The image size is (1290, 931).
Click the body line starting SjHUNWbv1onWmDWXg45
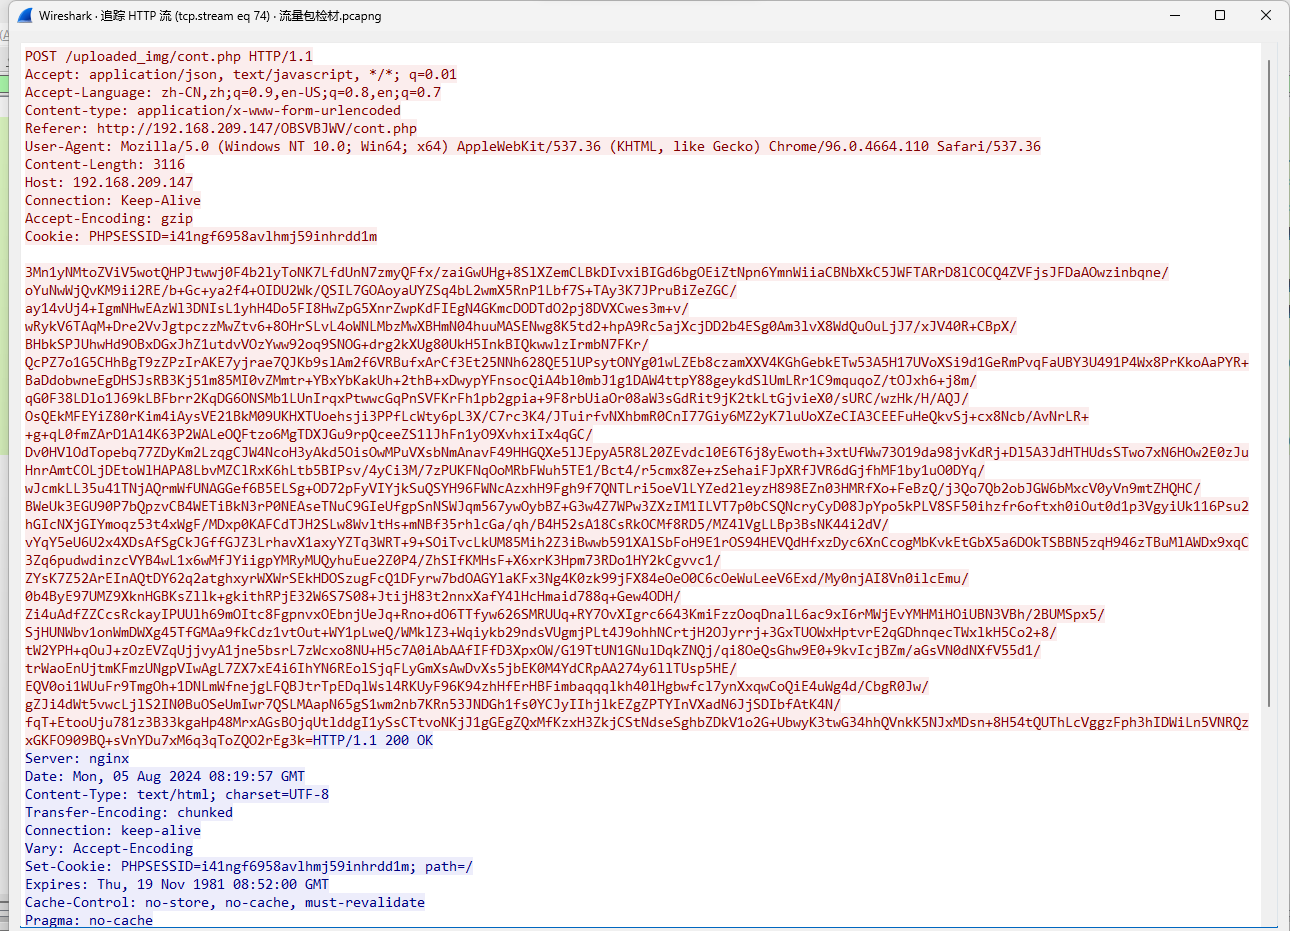pos(541,632)
